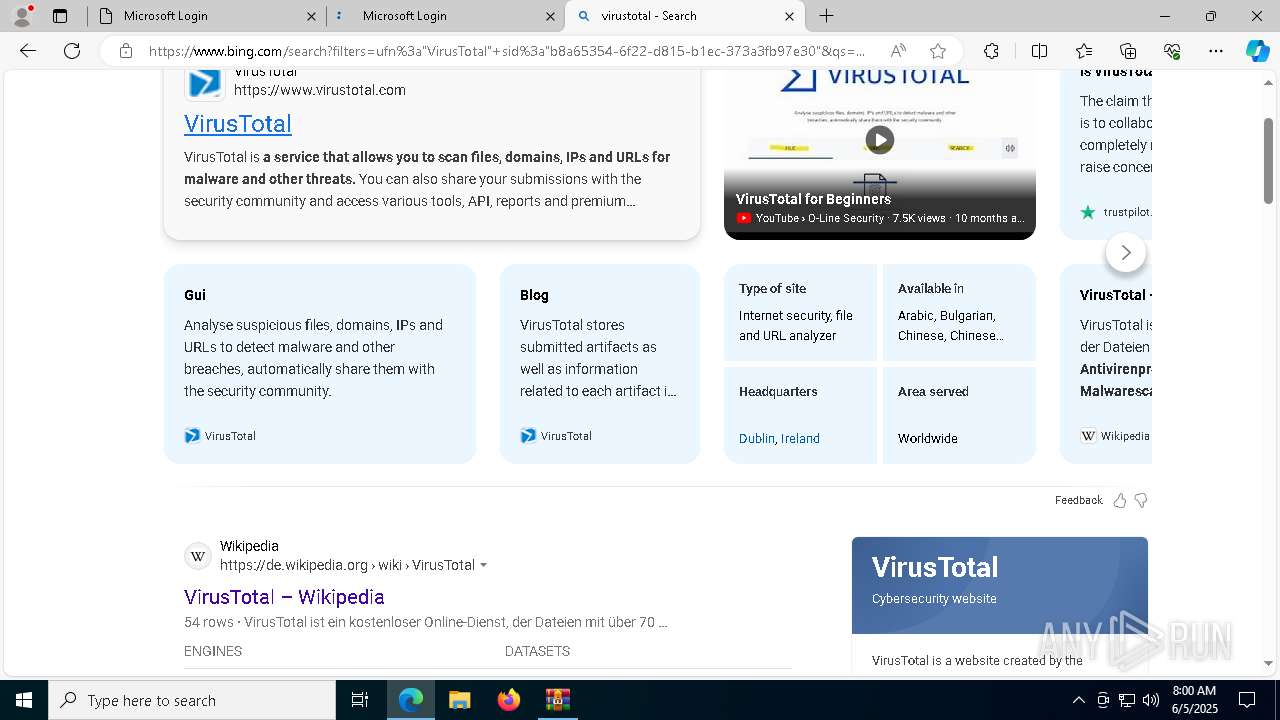The height and width of the screenshot is (720, 1280).
Task: Open the VirusTotal – Wikipedia result link
Action: [x=284, y=597]
